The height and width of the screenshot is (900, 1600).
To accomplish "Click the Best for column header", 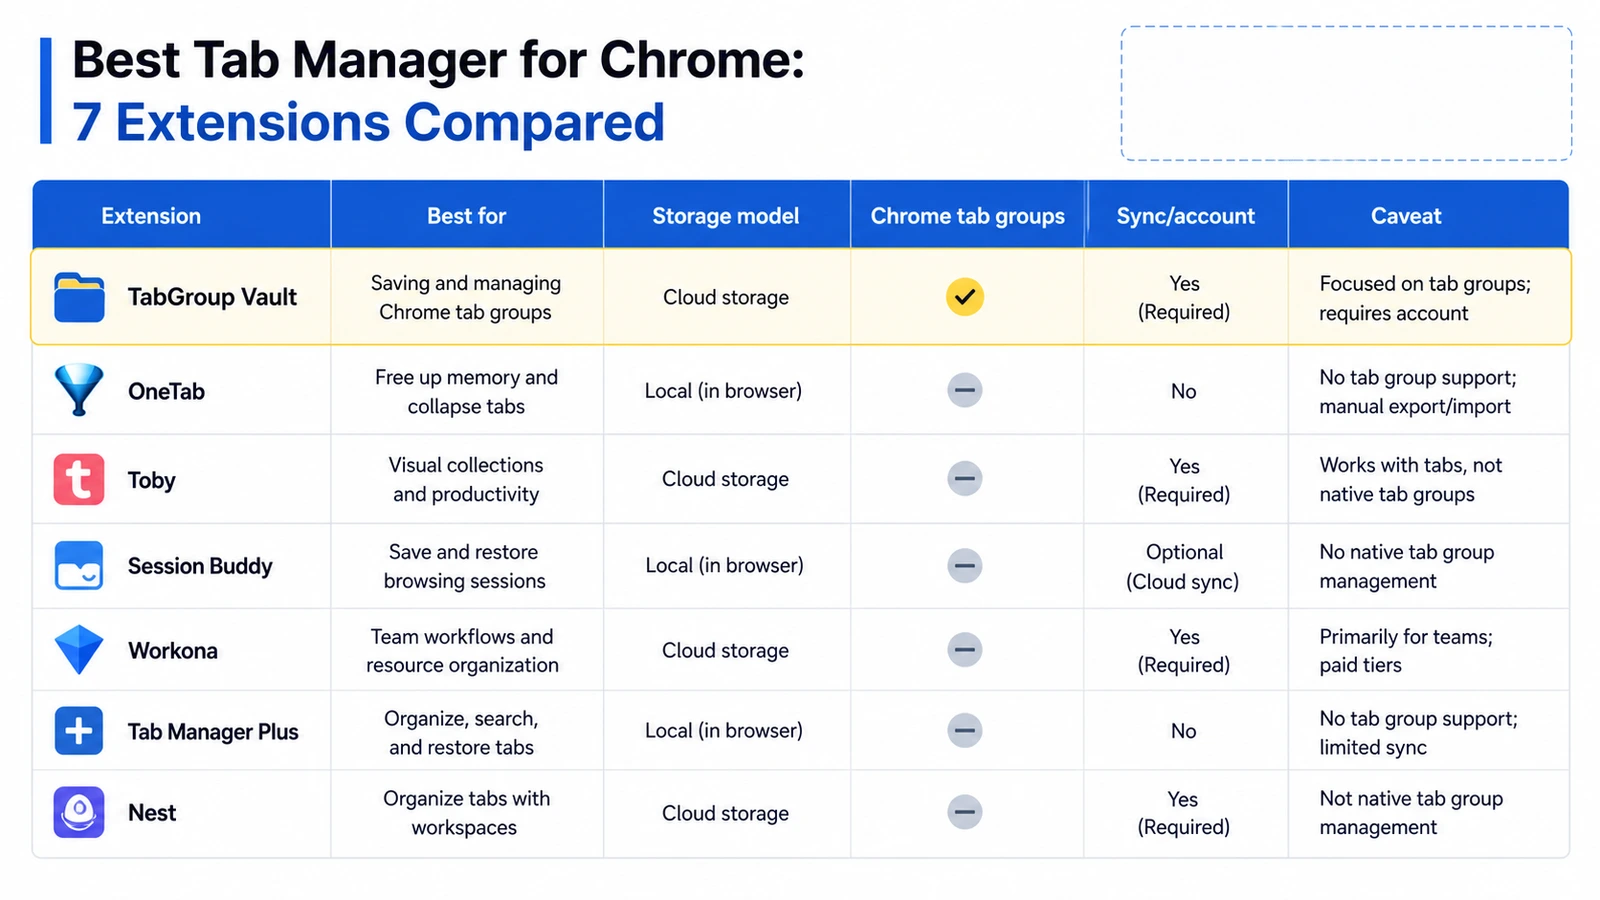I will click(467, 216).
